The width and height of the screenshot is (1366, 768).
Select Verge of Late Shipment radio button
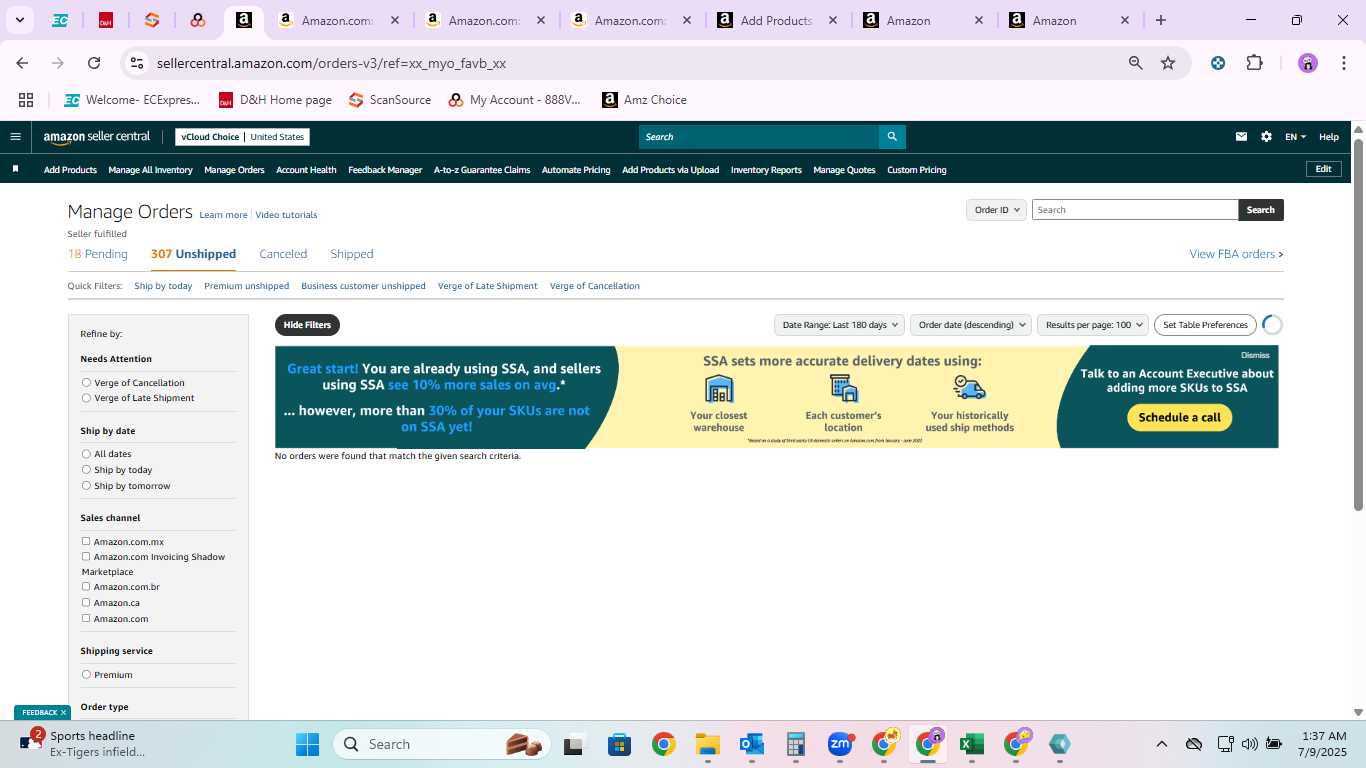86,398
